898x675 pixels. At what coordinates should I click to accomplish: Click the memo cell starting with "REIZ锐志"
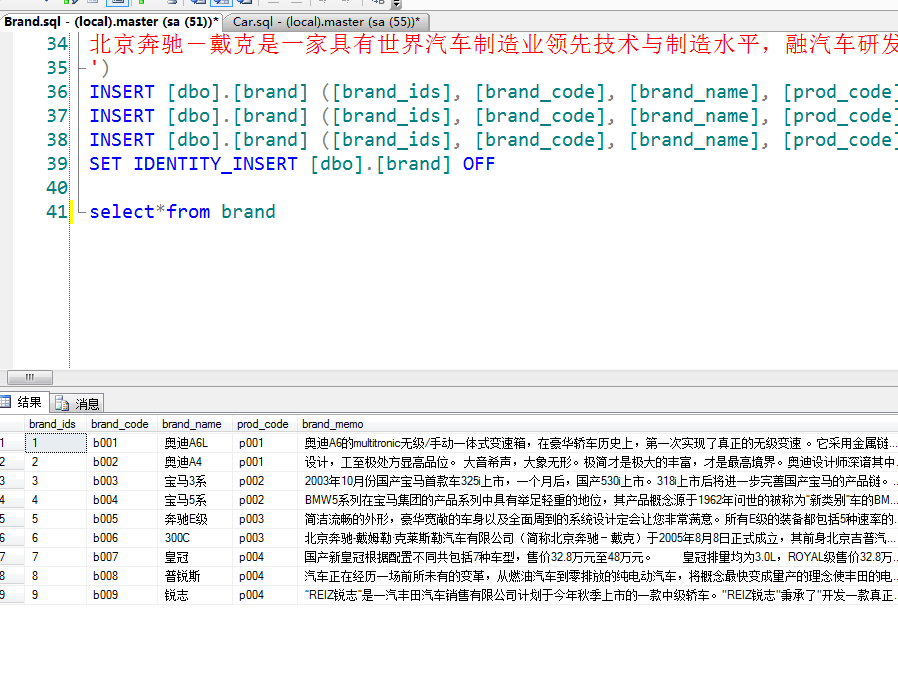pyautogui.click(x=598, y=595)
